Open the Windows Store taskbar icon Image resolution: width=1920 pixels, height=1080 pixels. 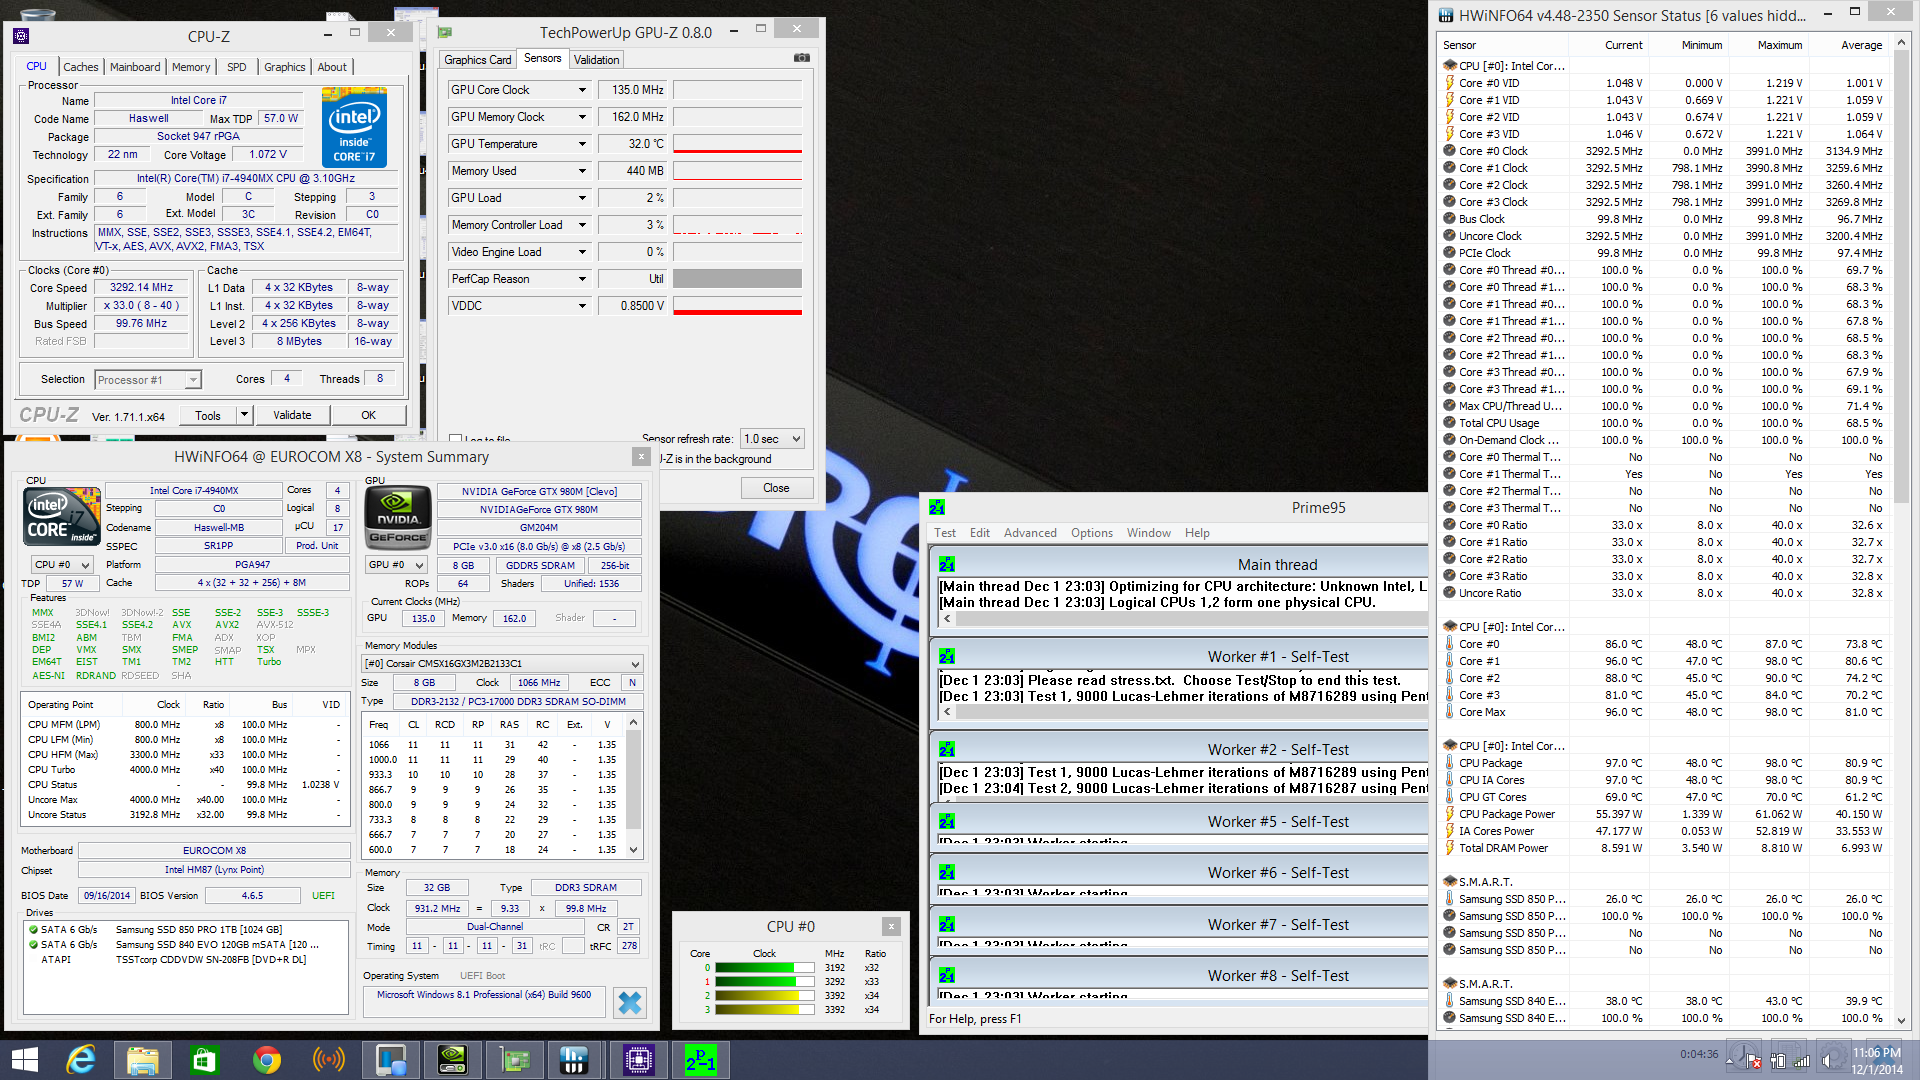(204, 1059)
